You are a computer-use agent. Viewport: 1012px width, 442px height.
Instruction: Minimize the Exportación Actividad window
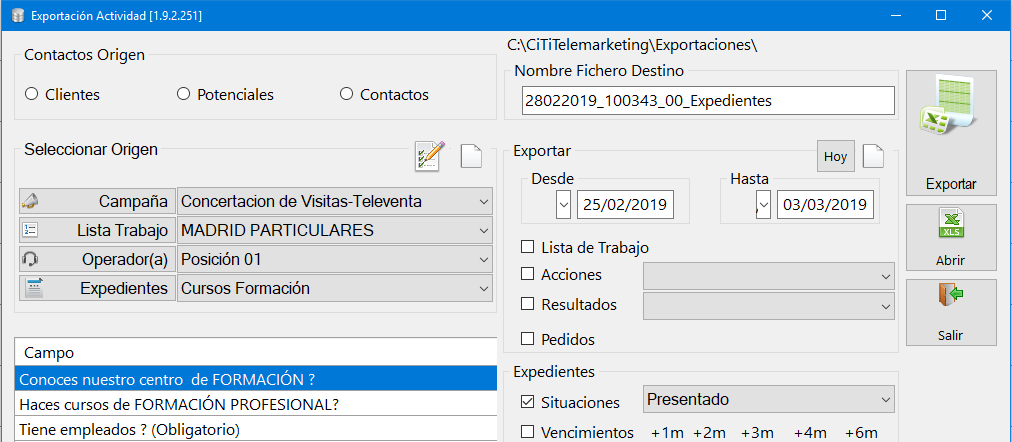896,15
